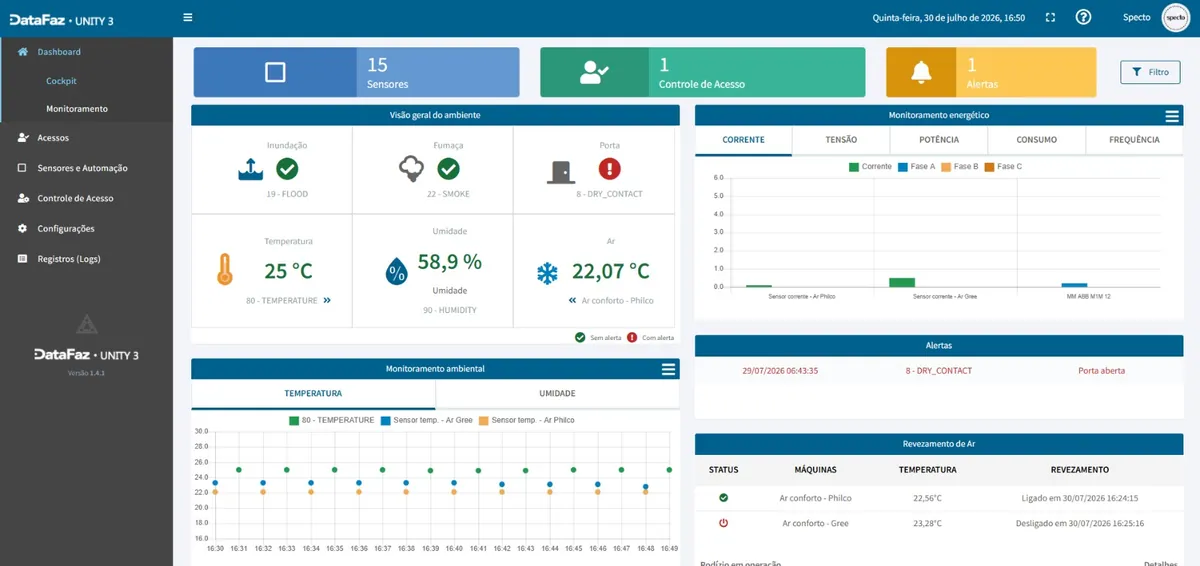Toggle the hamburger sidebar menu
Image resolution: width=1200 pixels, height=566 pixels.
click(188, 17)
